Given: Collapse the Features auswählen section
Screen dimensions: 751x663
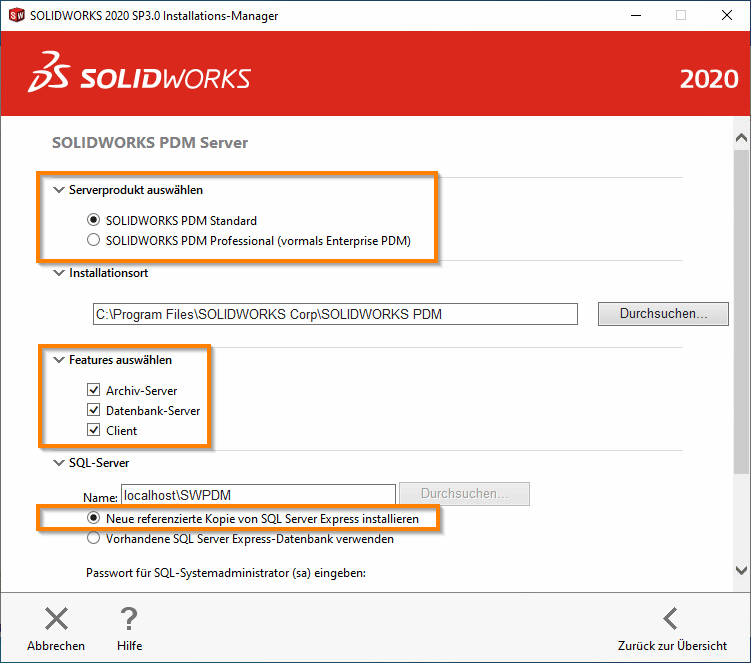Looking at the screenshot, I should tap(59, 360).
